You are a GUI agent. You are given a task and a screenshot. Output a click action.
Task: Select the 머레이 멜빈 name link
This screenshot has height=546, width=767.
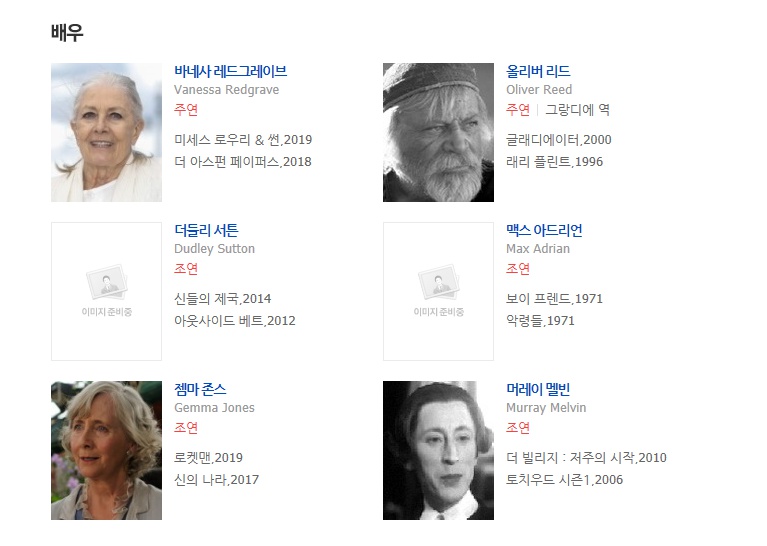[x=538, y=389]
